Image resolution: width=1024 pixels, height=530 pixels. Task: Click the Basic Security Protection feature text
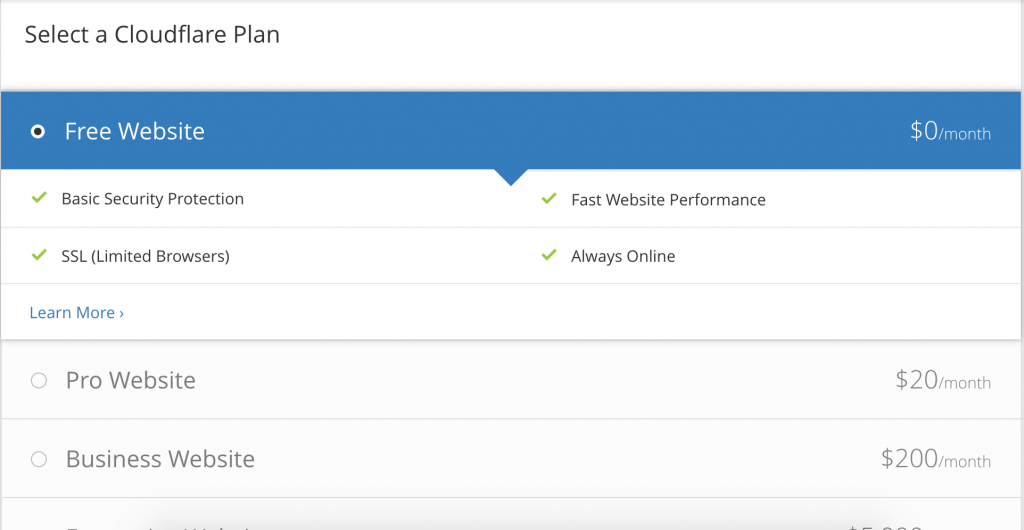point(153,198)
